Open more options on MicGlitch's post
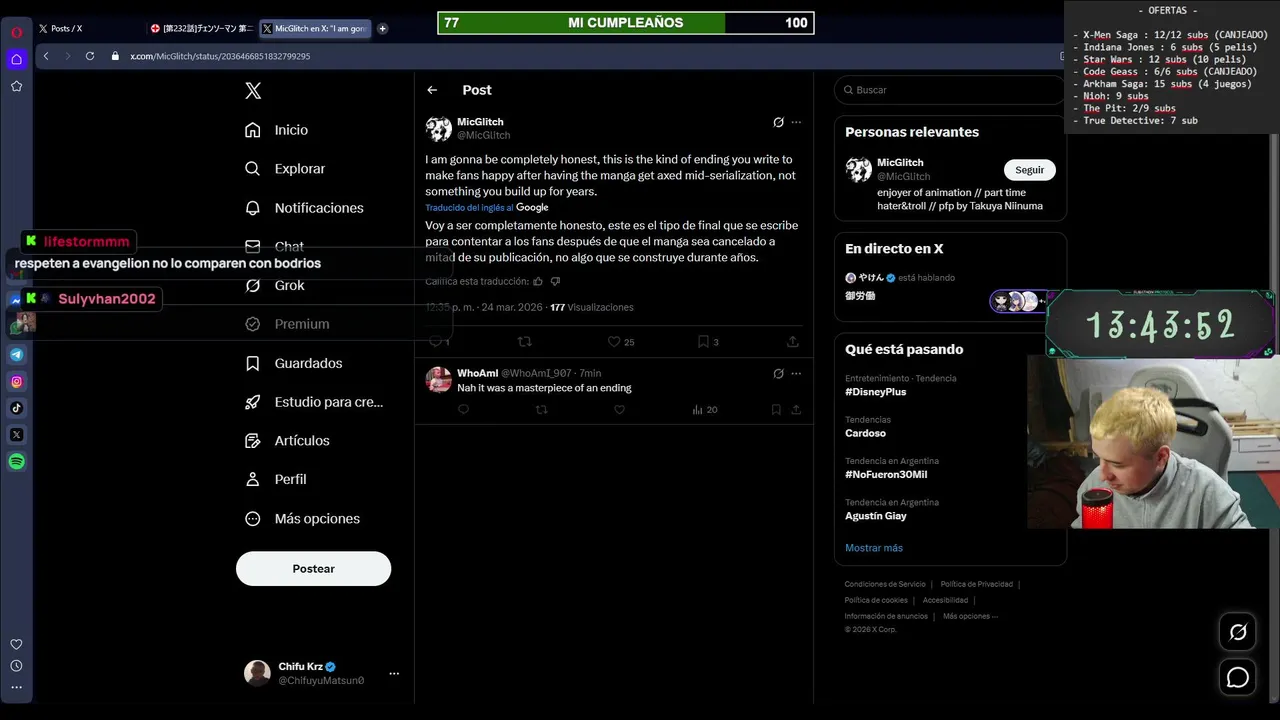 click(796, 122)
